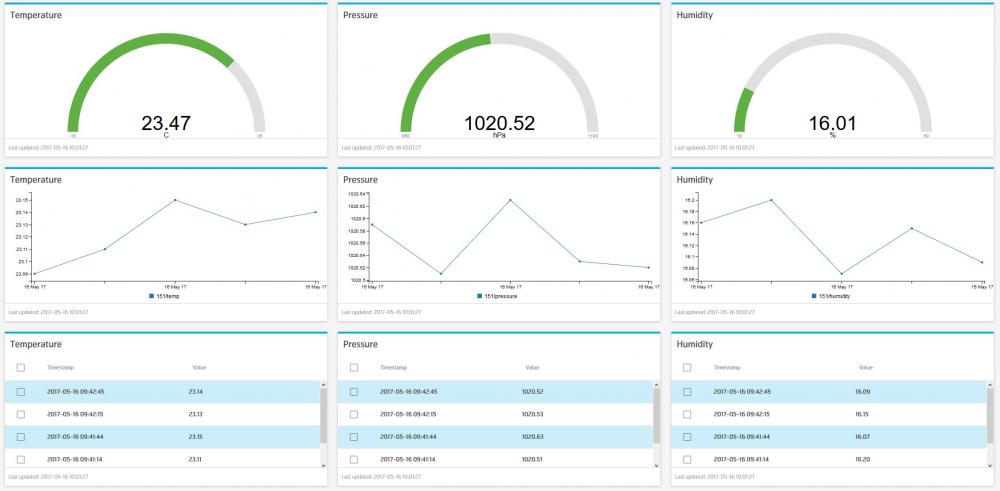Click the 151/temp legend color square
The width and height of the screenshot is (1000, 491).
coord(151,296)
